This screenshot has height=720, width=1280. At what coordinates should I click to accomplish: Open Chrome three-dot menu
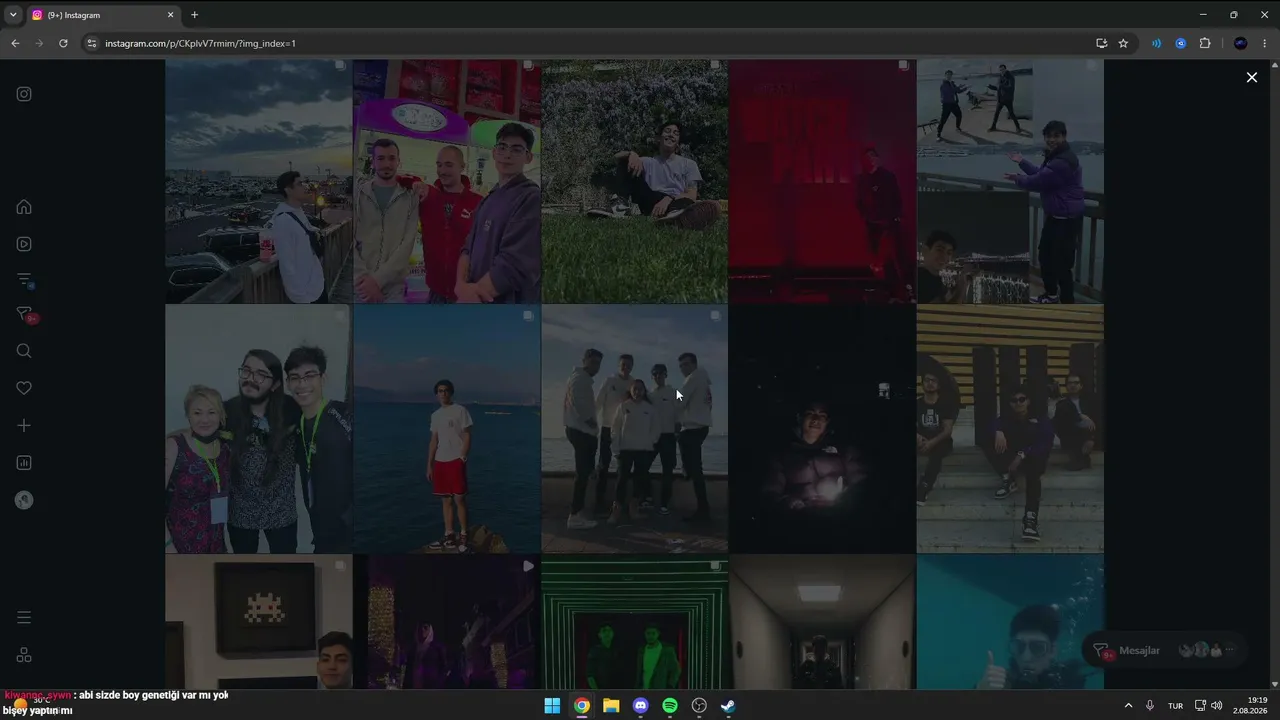click(x=1265, y=43)
